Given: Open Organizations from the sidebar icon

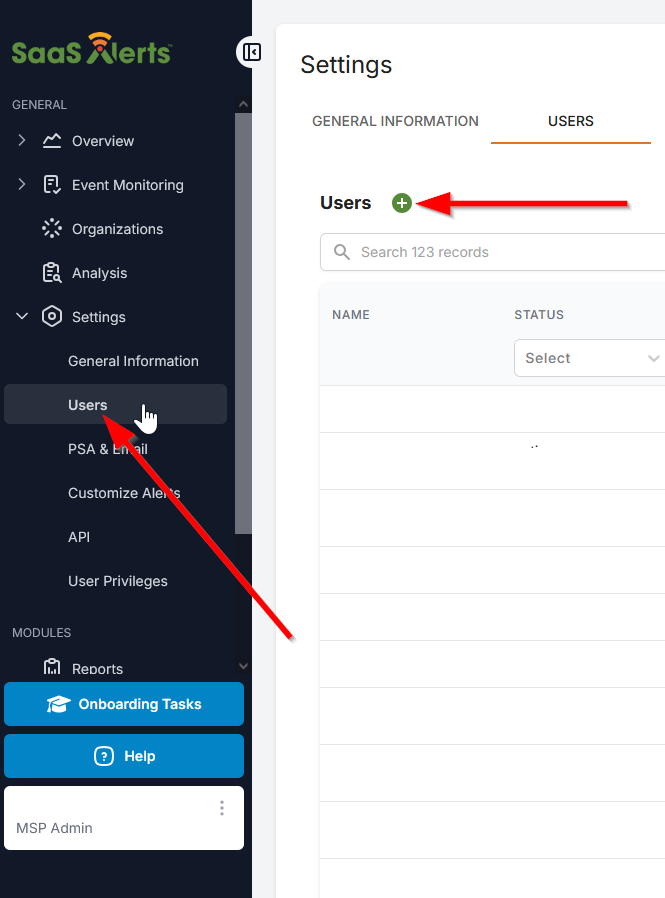Looking at the screenshot, I should [52, 229].
